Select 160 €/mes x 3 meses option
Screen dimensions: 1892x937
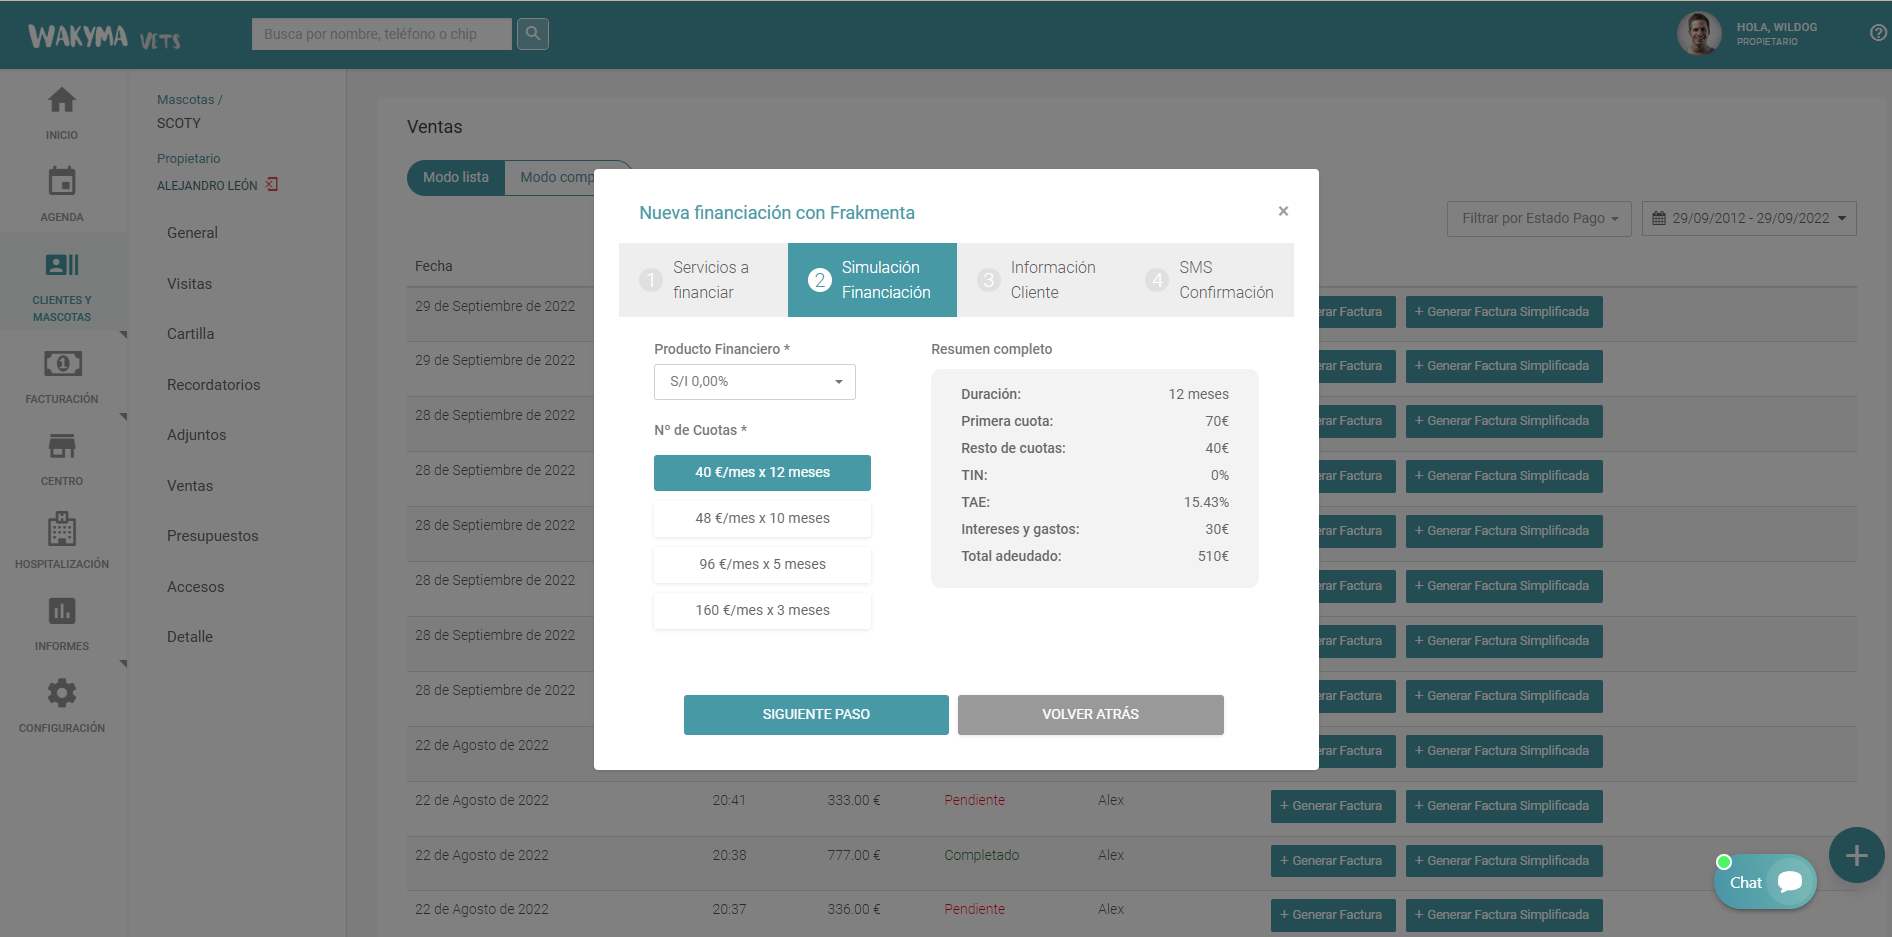click(x=762, y=611)
